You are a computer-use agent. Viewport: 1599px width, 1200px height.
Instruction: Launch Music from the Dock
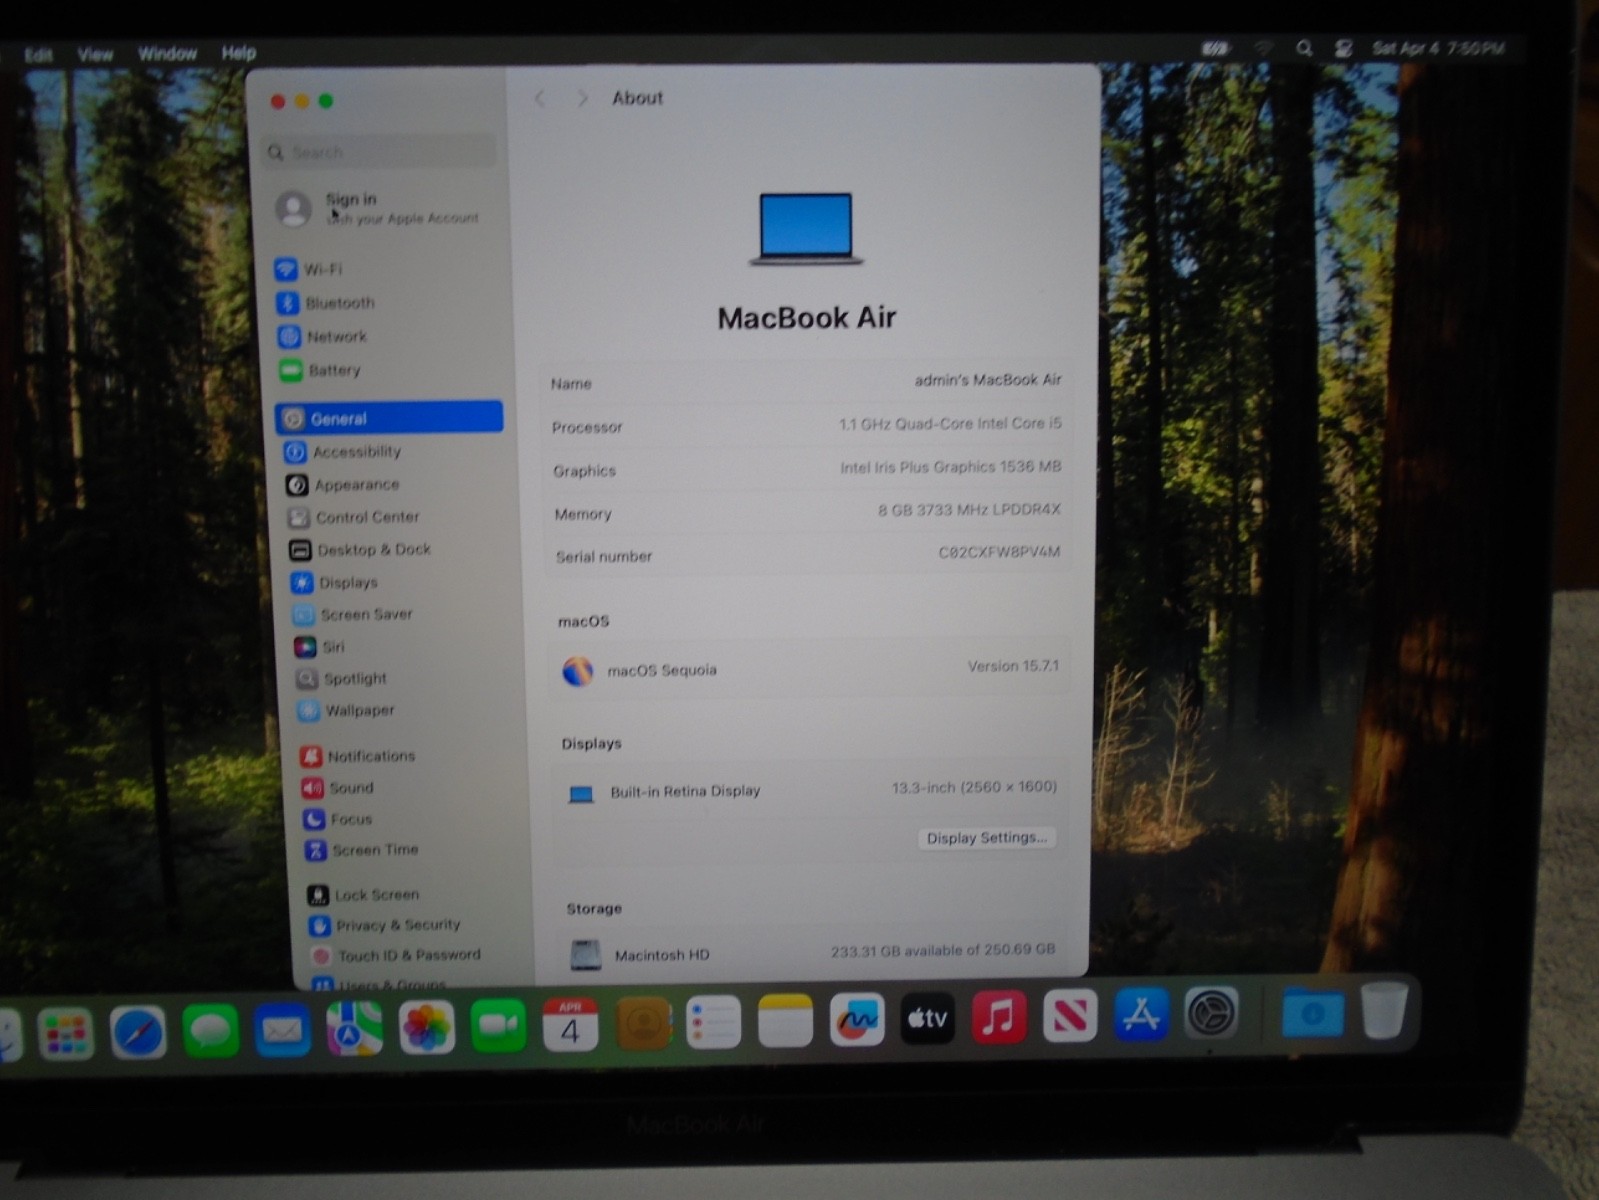(998, 1017)
